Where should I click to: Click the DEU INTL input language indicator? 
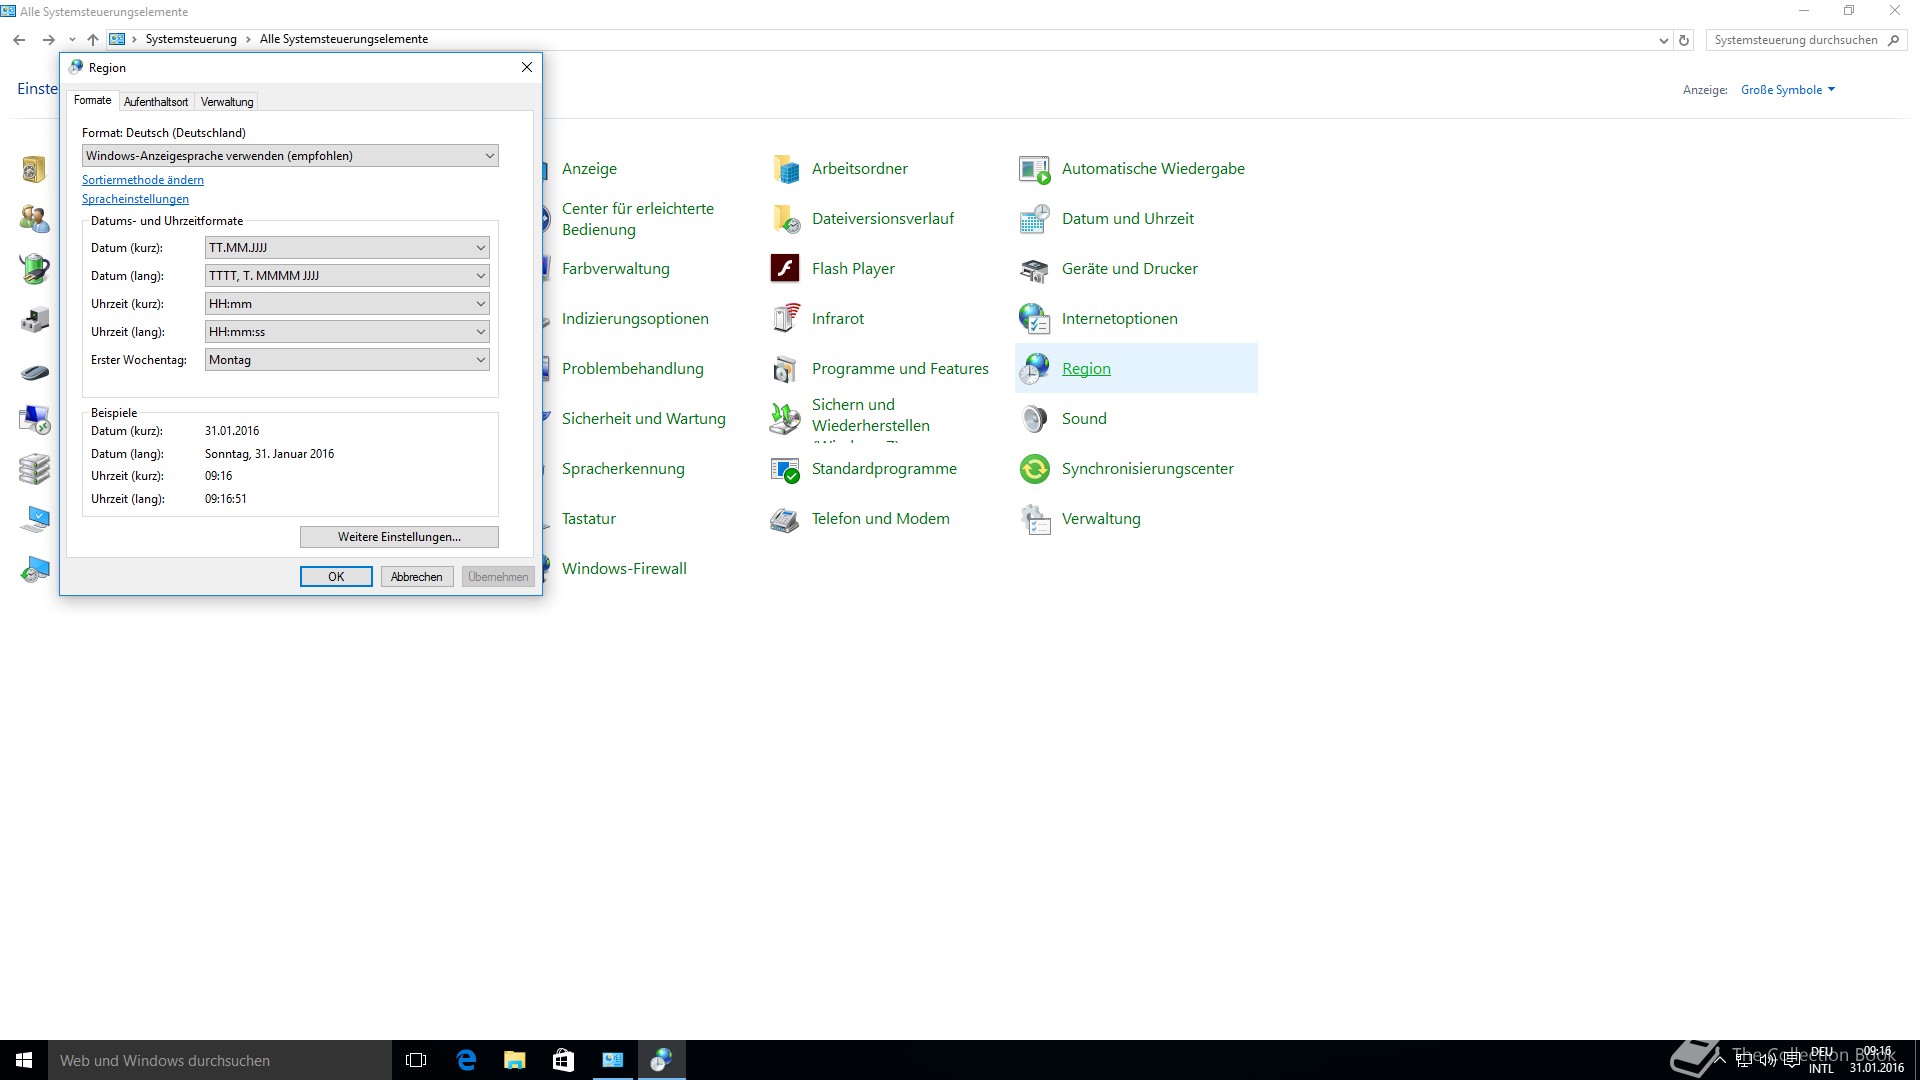pyautogui.click(x=1822, y=1060)
